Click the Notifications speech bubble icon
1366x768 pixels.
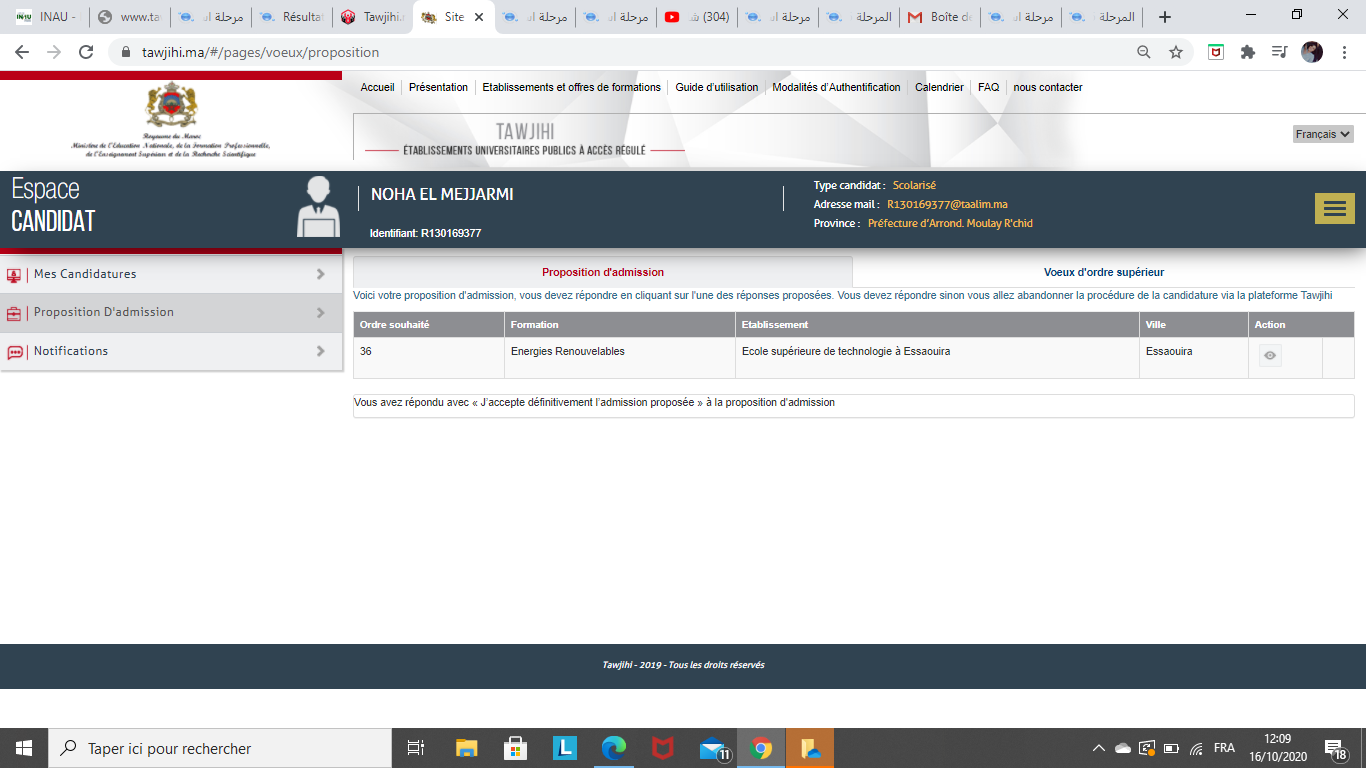15,352
